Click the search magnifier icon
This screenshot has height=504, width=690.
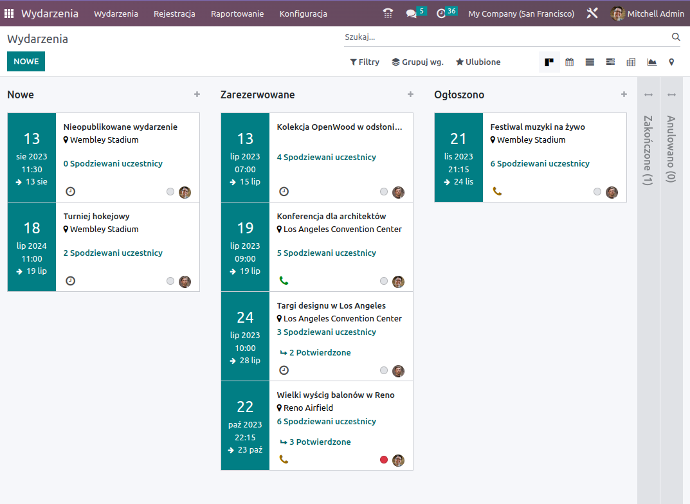(675, 37)
